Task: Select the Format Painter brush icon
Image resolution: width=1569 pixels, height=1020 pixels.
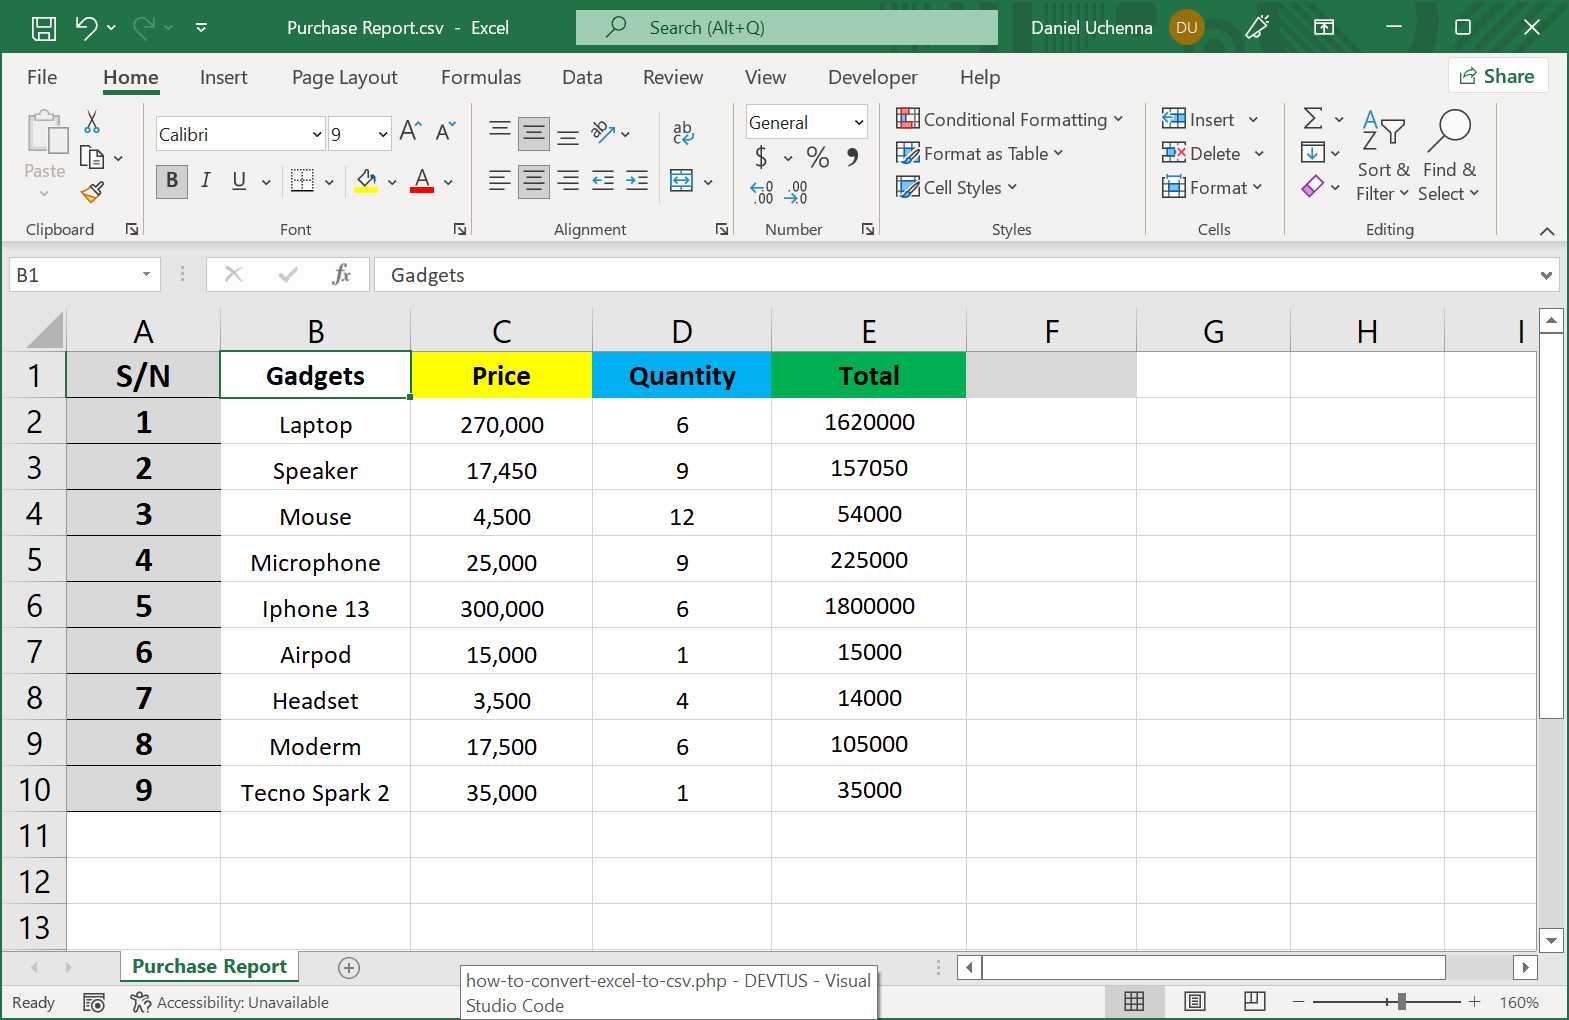Action: (x=92, y=192)
